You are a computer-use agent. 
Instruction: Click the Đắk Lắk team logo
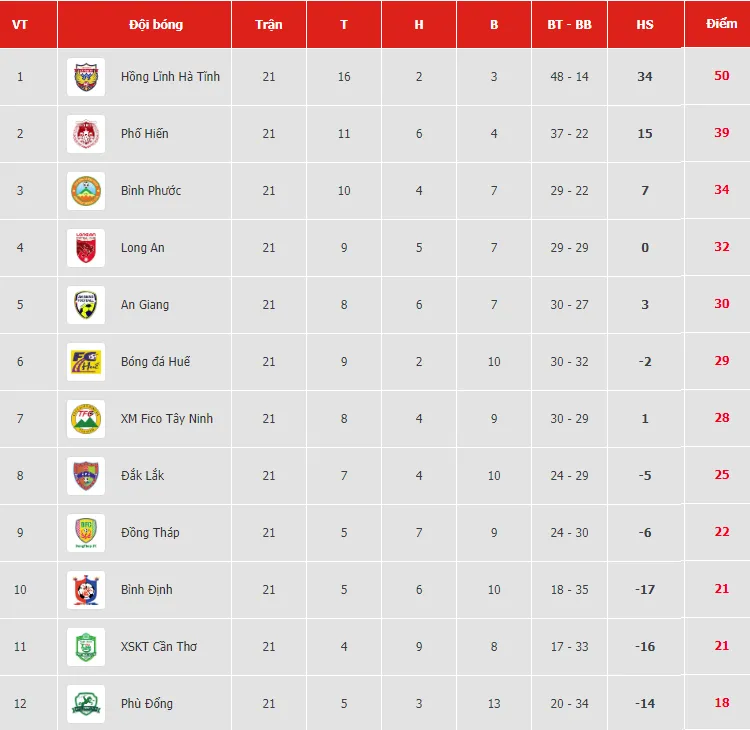tap(85, 476)
